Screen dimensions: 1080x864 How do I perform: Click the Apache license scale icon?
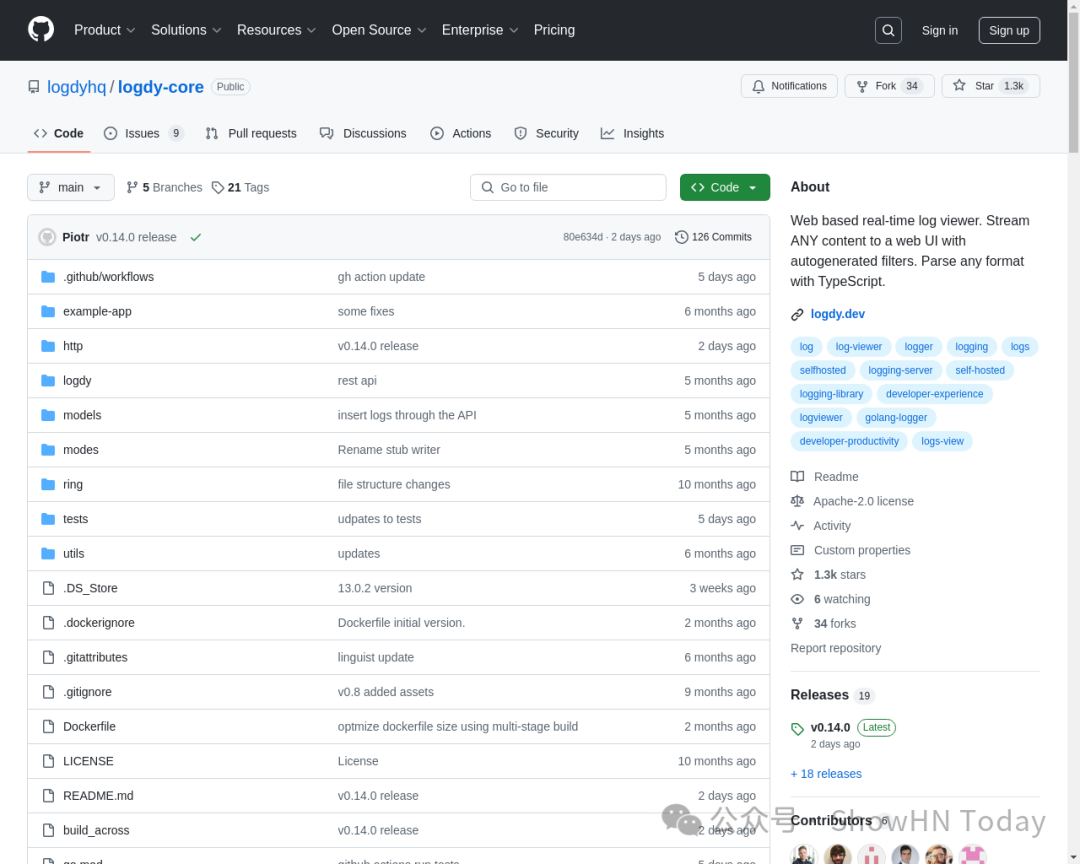pyautogui.click(x=797, y=501)
